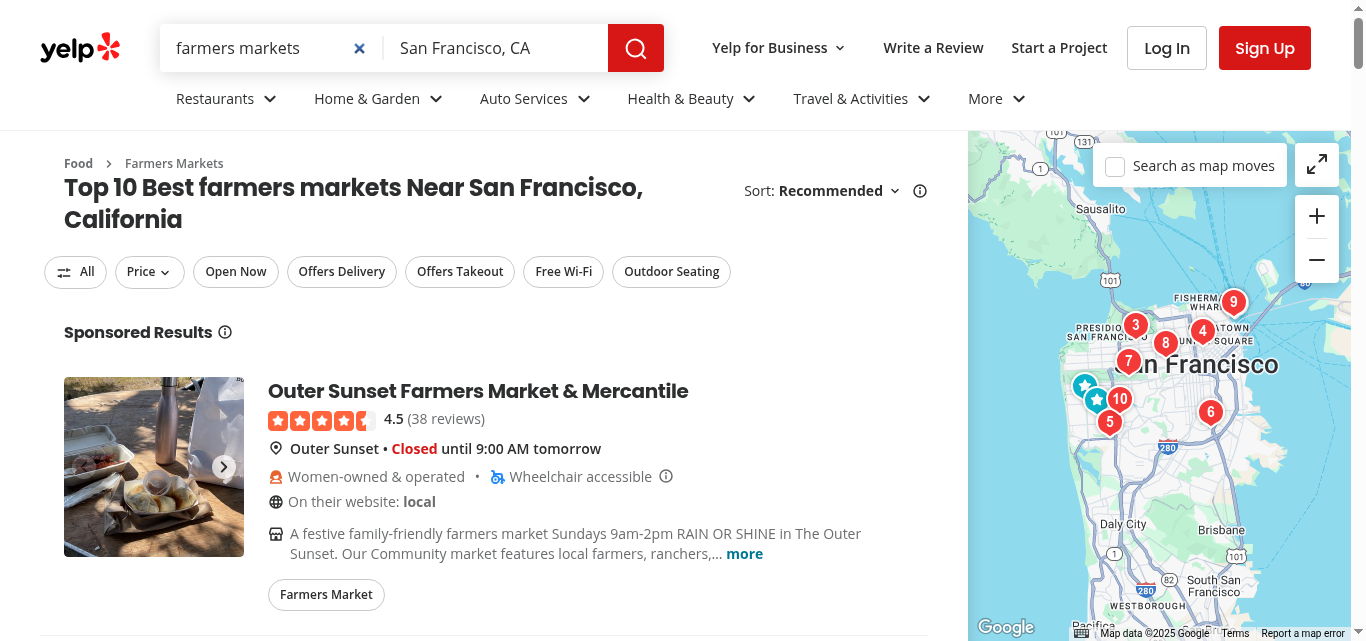Expand the Travel & Activities menu
Image resolution: width=1366 pixels, height=641 pixels.
(862, 99)
